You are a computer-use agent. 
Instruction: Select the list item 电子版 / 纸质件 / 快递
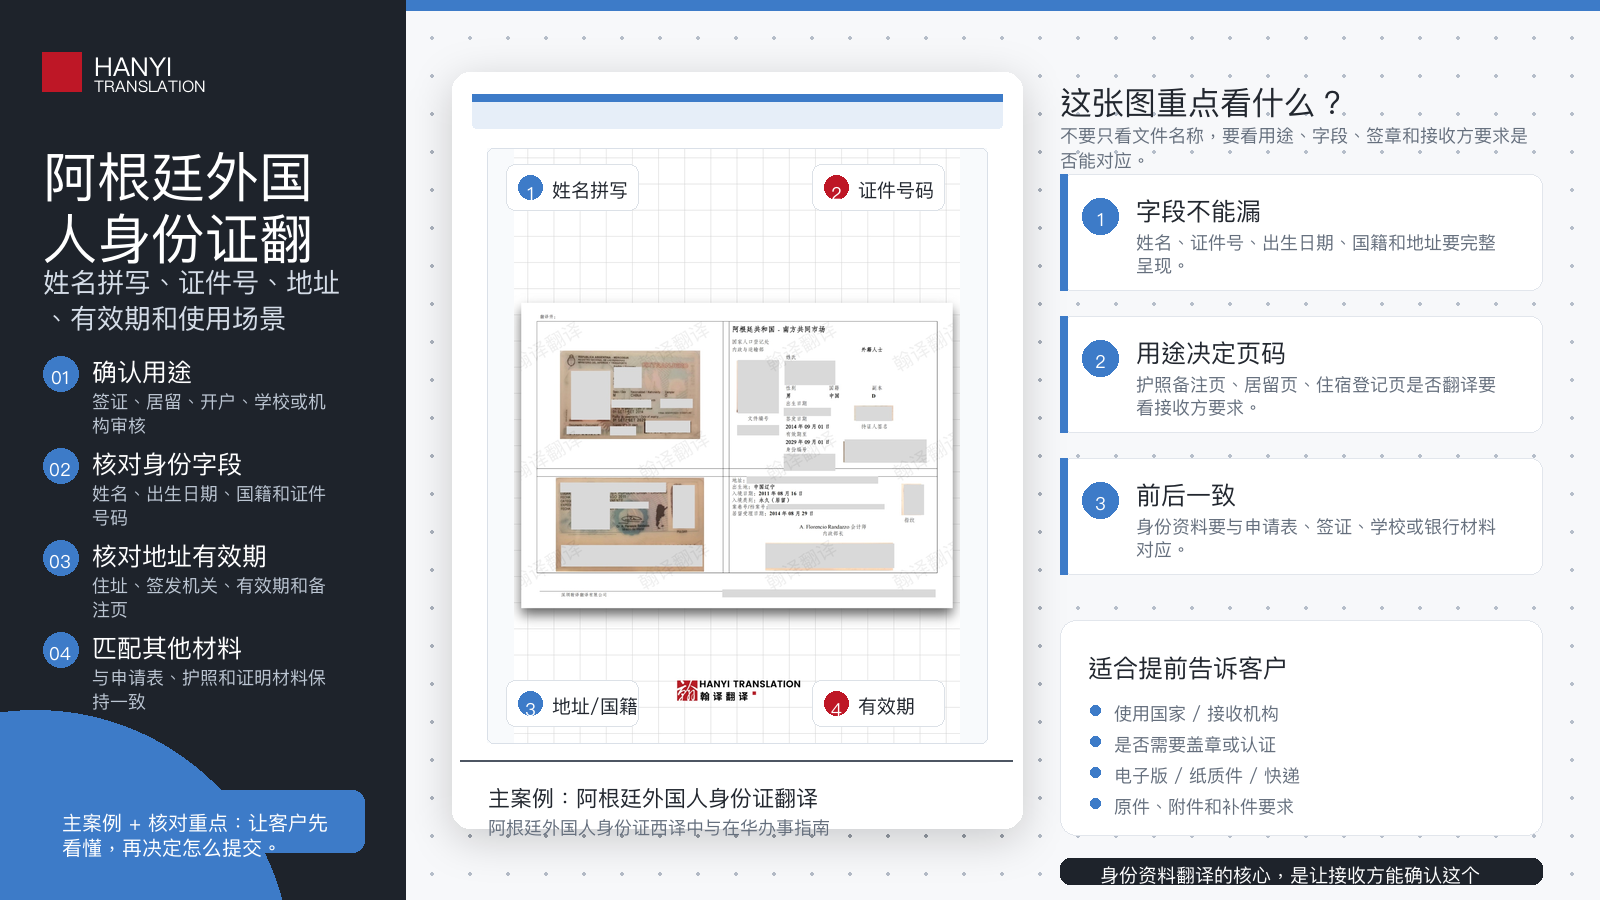click(1207, 775)
